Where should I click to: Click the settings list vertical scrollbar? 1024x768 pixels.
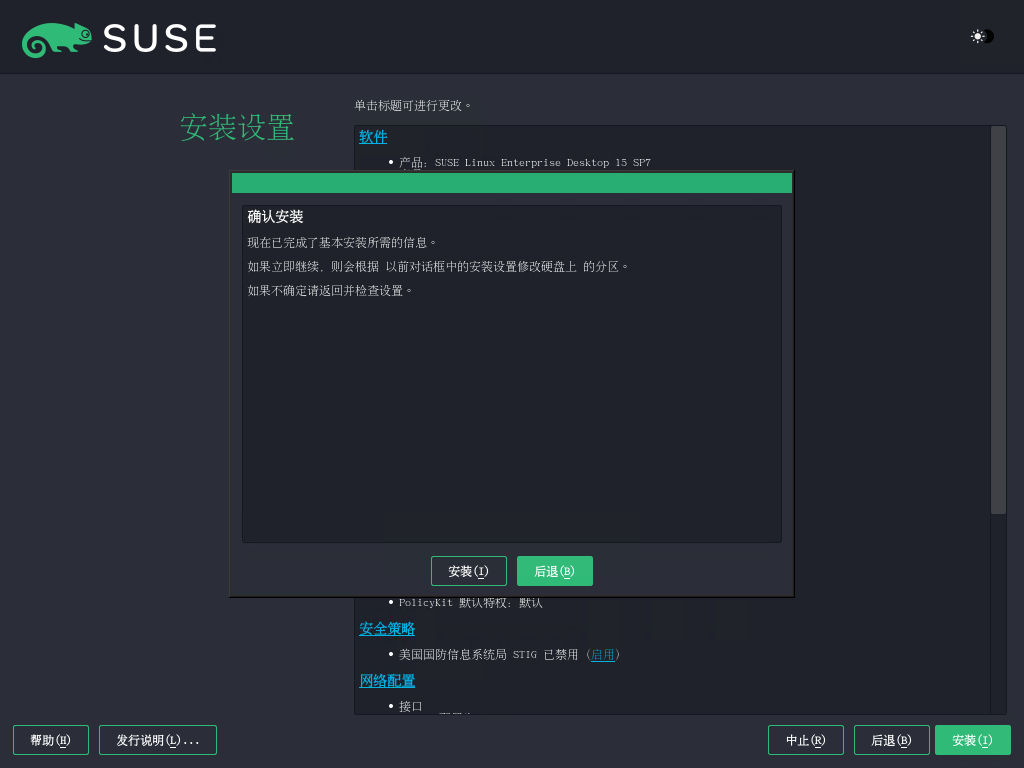[x=998, y=320]
